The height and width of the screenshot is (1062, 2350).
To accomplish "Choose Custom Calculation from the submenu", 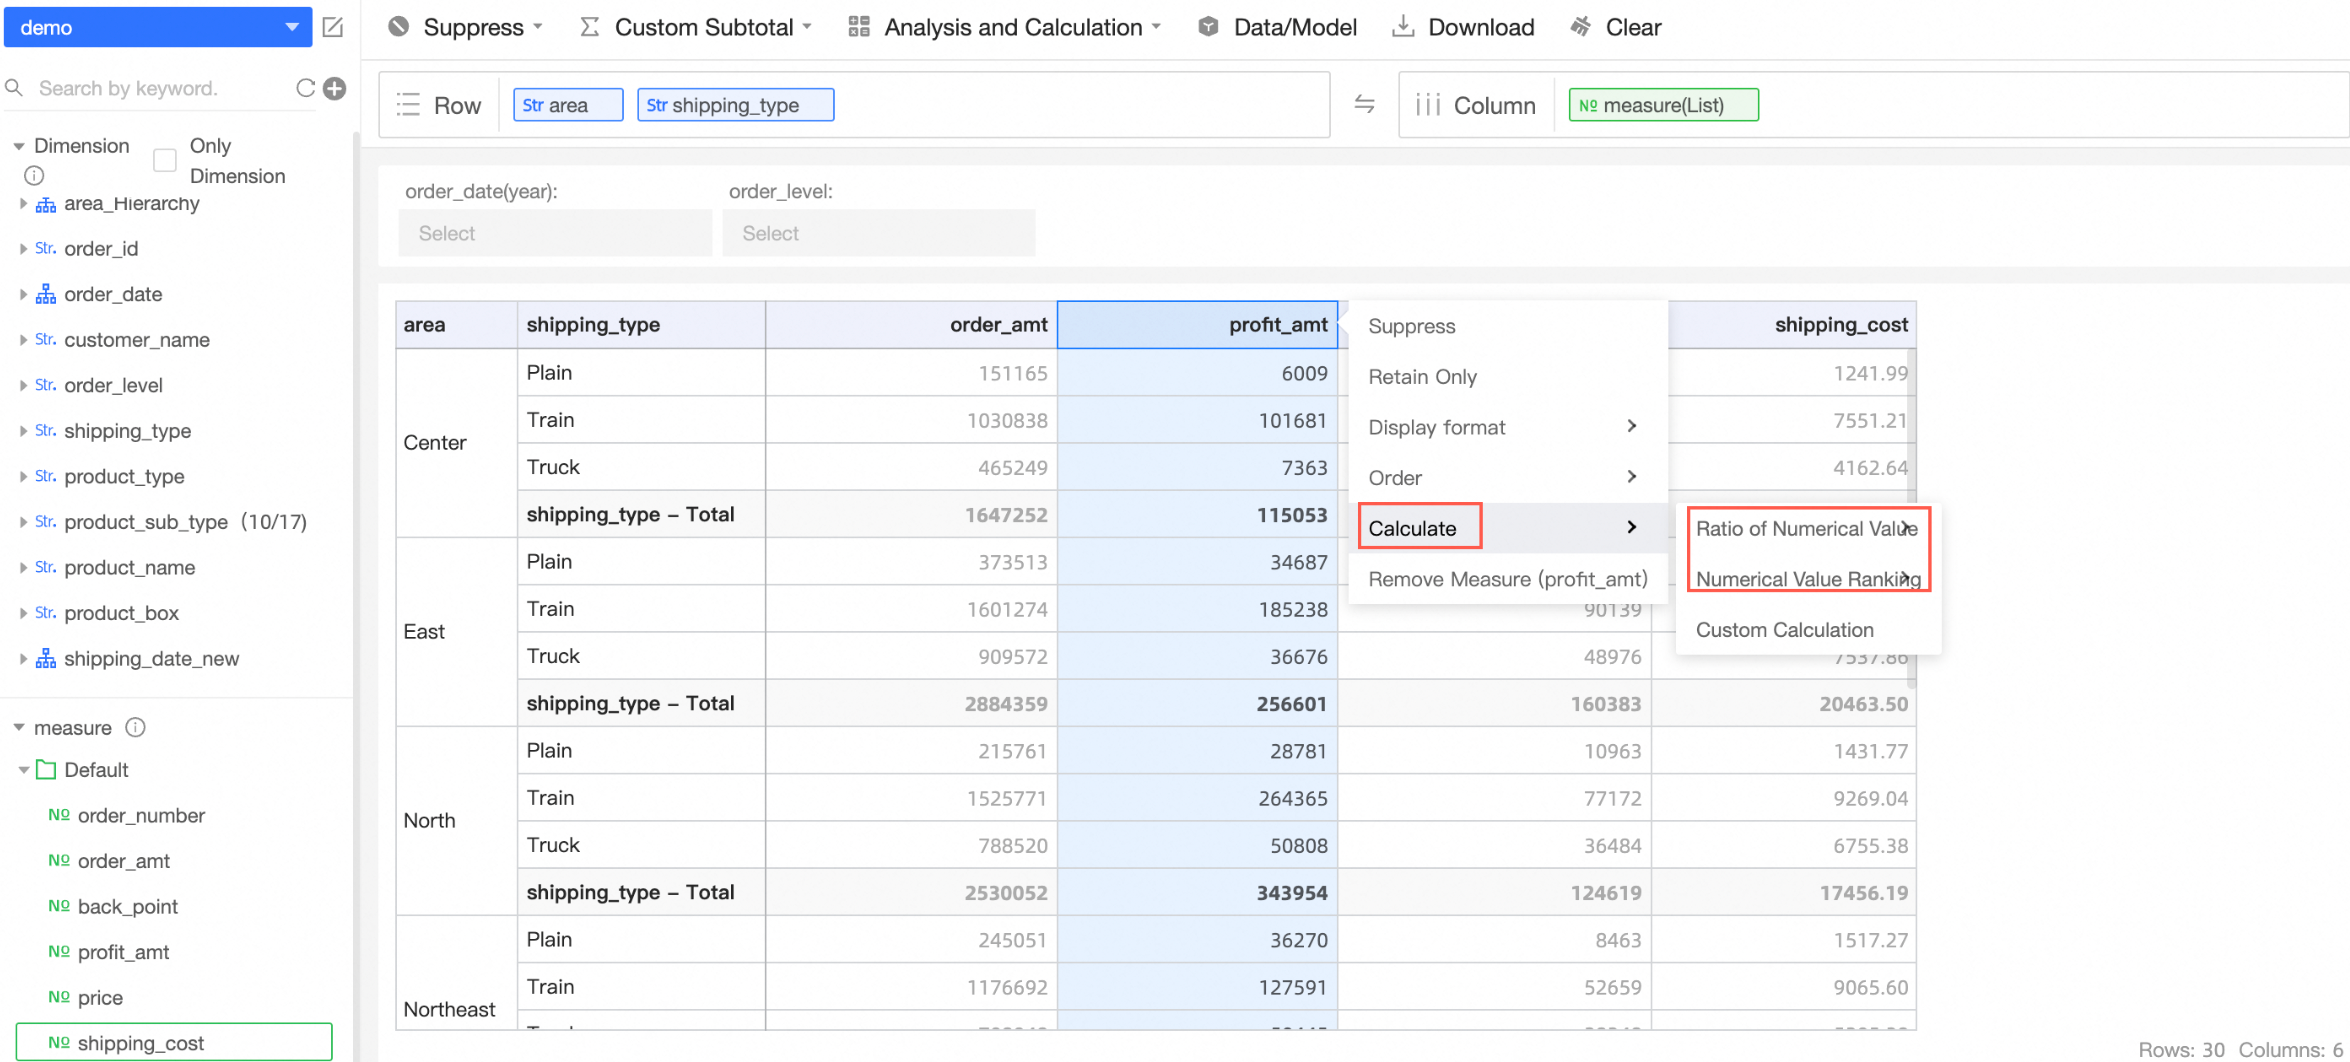I will click(x=1784, y=630).
